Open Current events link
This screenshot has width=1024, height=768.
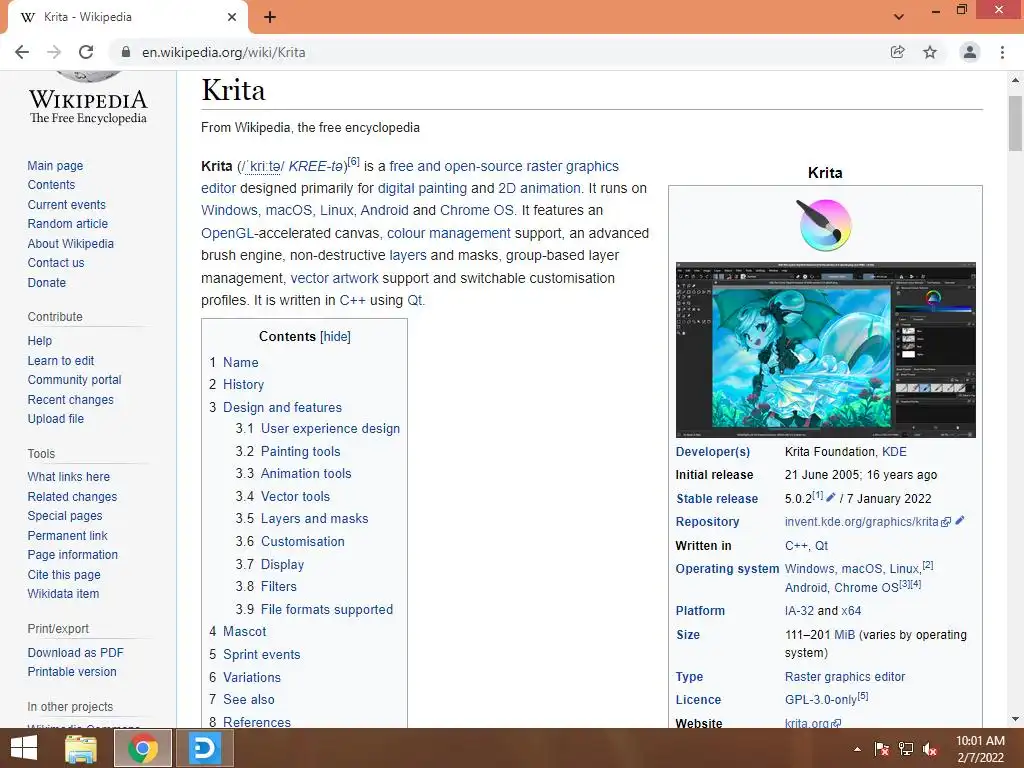66,204
